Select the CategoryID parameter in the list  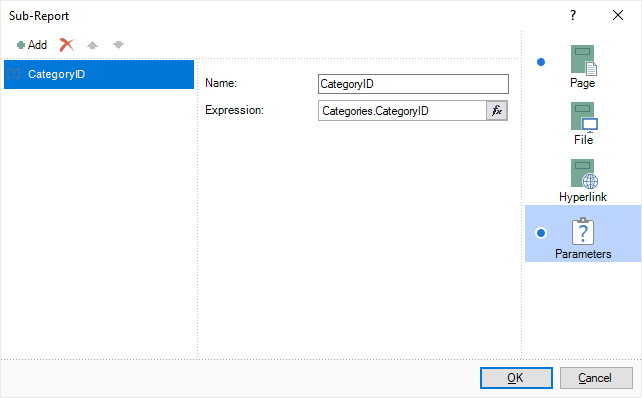99,74
